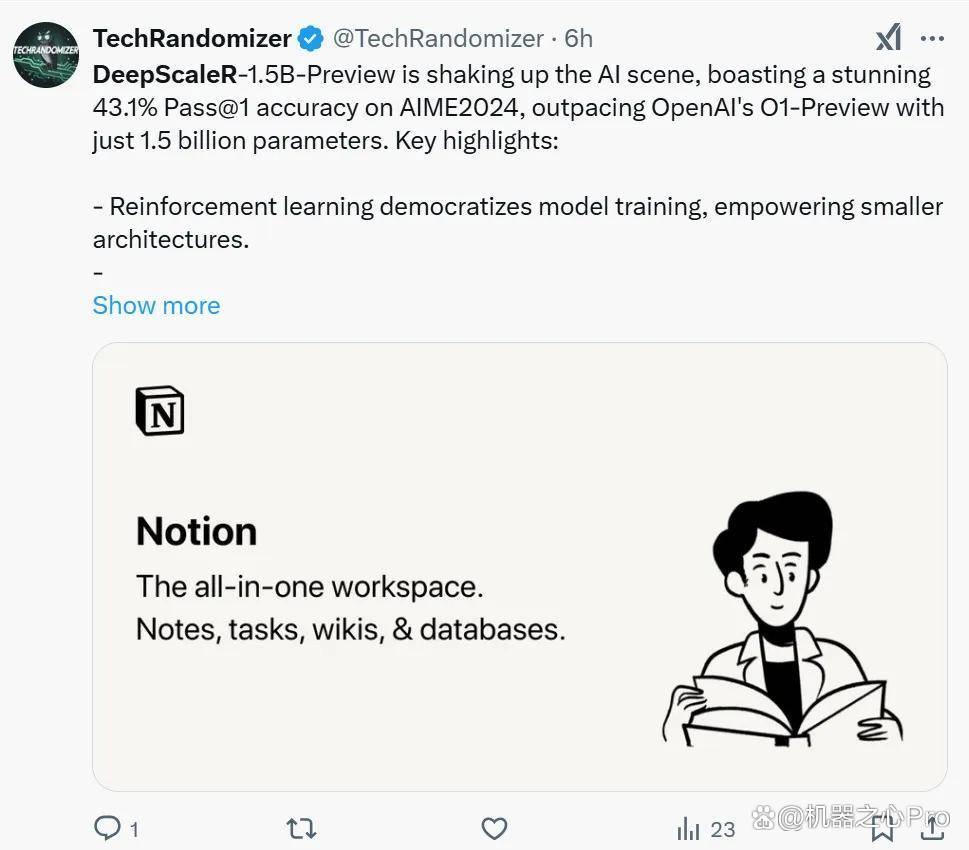Open the three-dot more options menu
The image size is (969, 850).
(x=932, y=38)
